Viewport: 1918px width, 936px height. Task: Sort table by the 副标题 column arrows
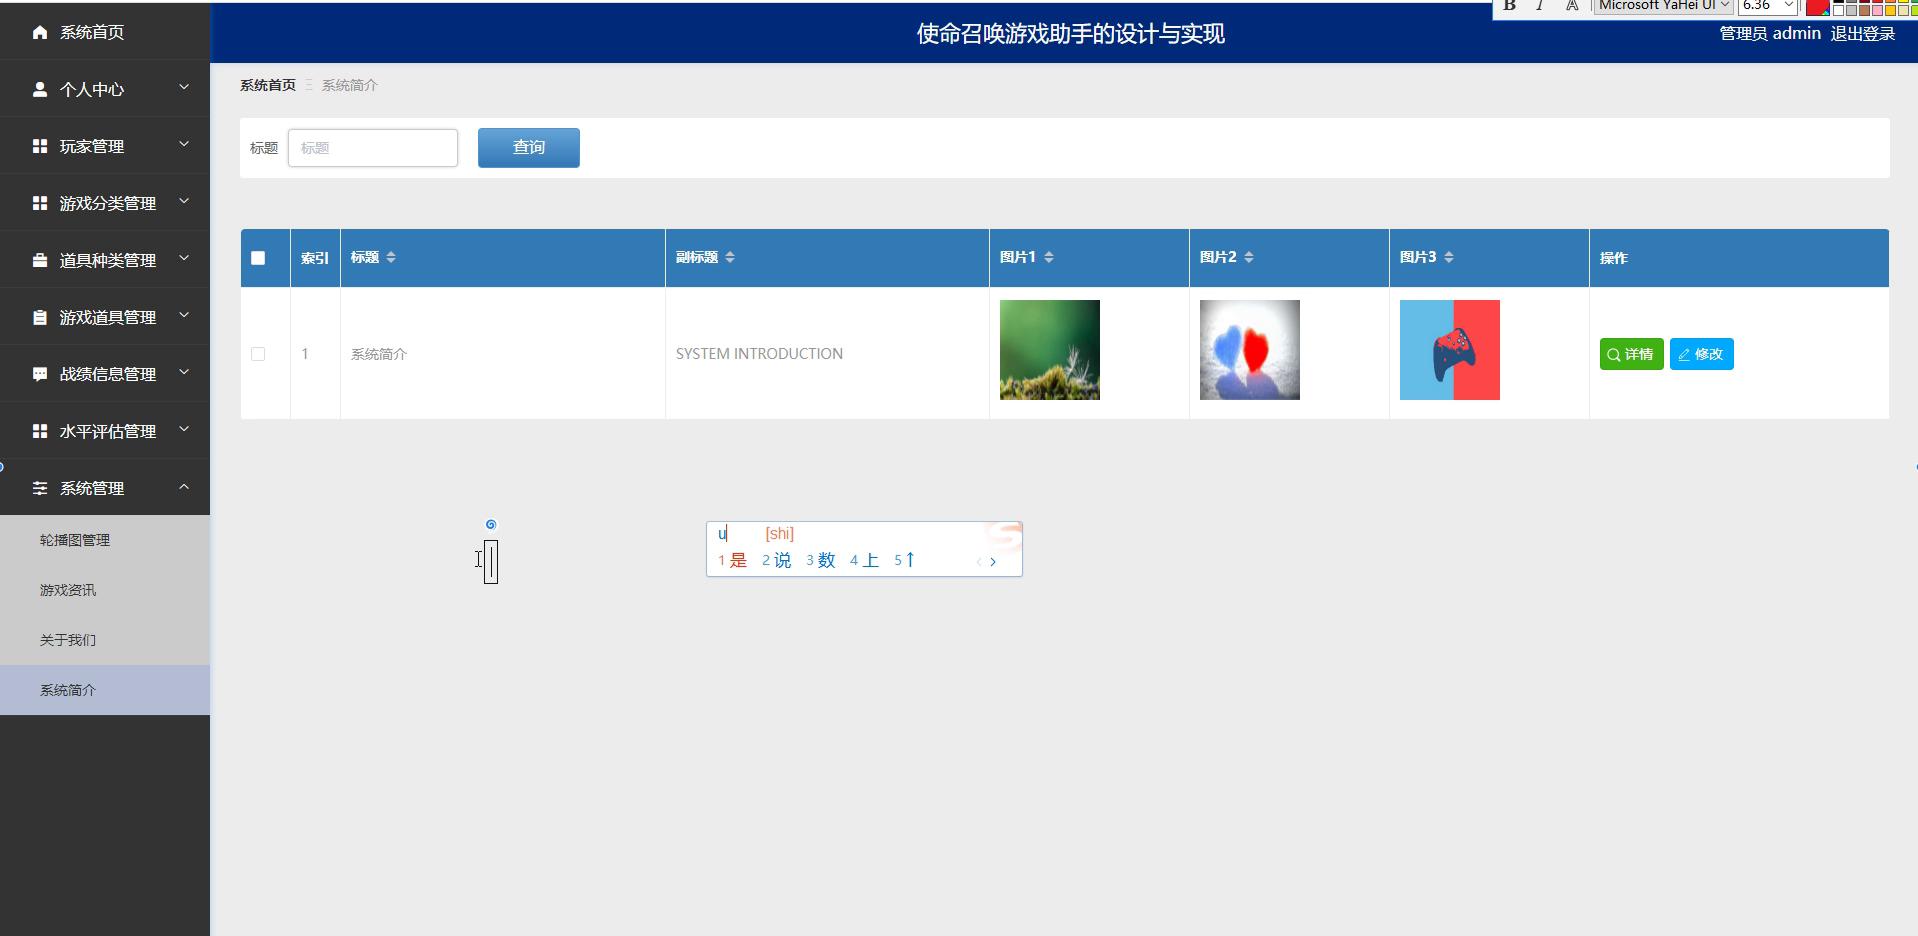coord(730,257)
